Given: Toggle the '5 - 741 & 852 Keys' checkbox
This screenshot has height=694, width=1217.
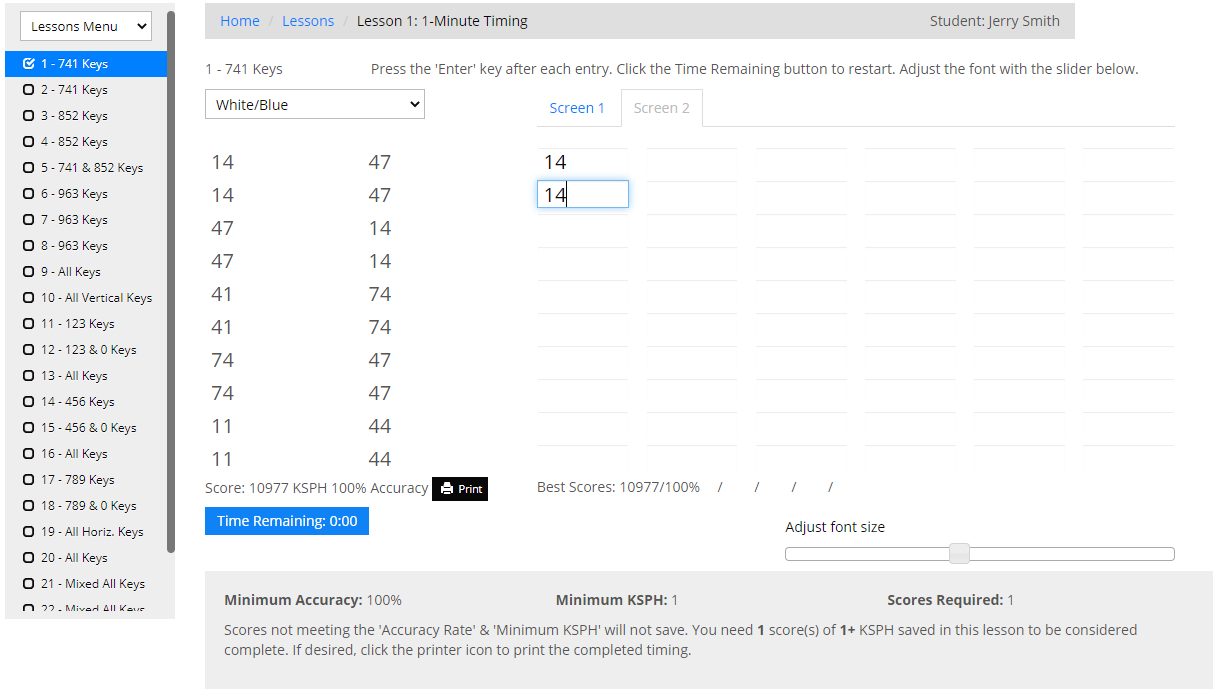Looking at the screenshot, I should (29, 168).
